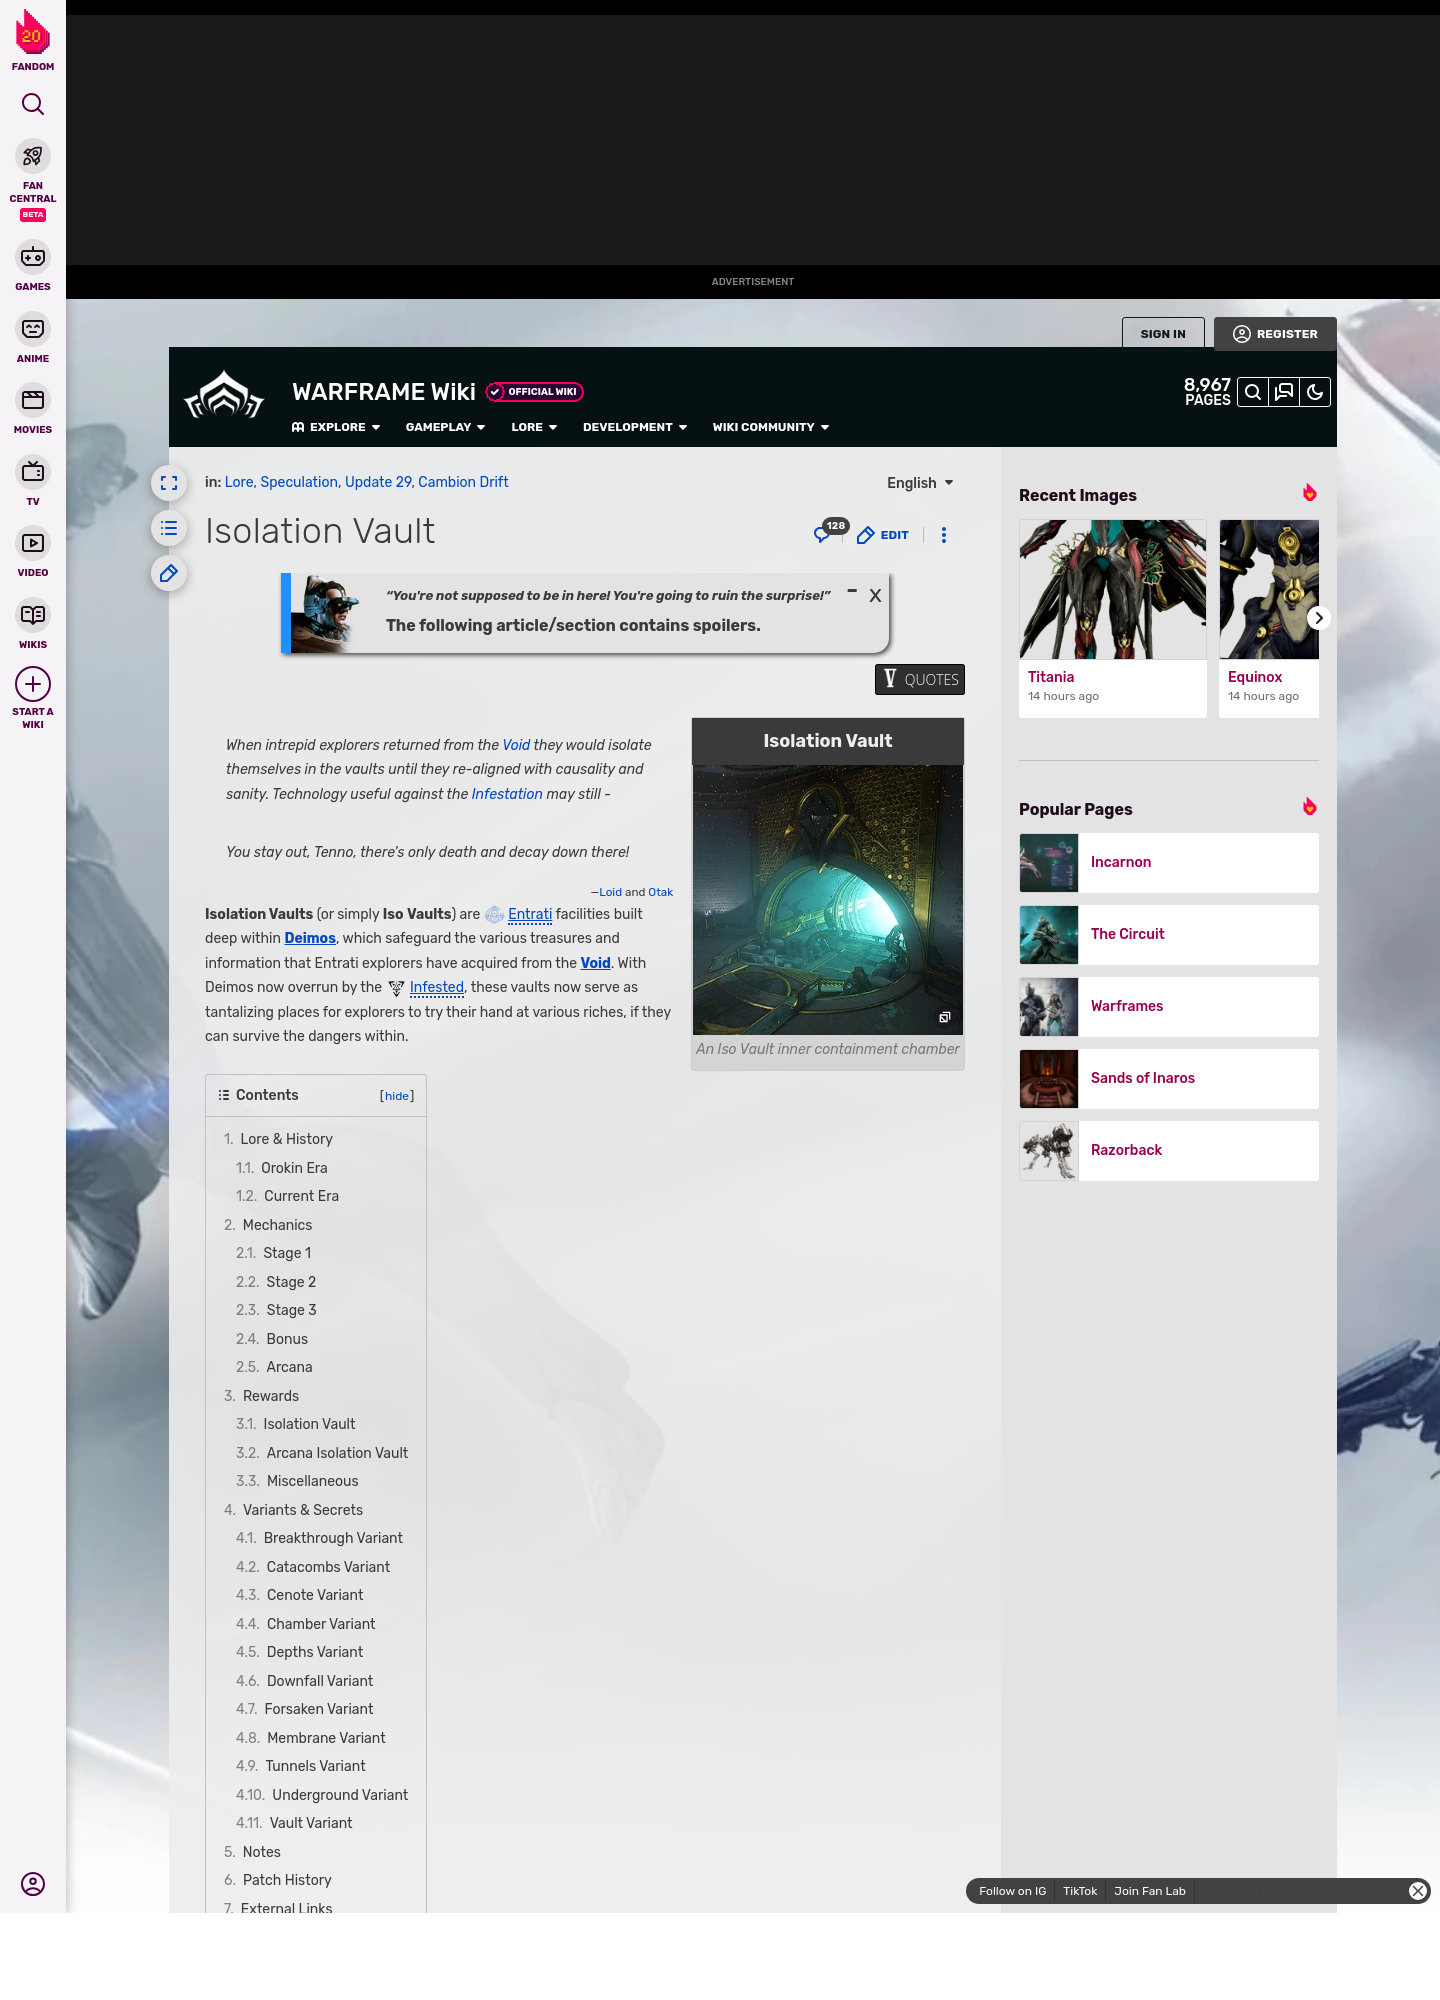This screenshot has width=1440, height=2000.
Task: Minimize the spoiler warning banner
Action: (852, 591)
